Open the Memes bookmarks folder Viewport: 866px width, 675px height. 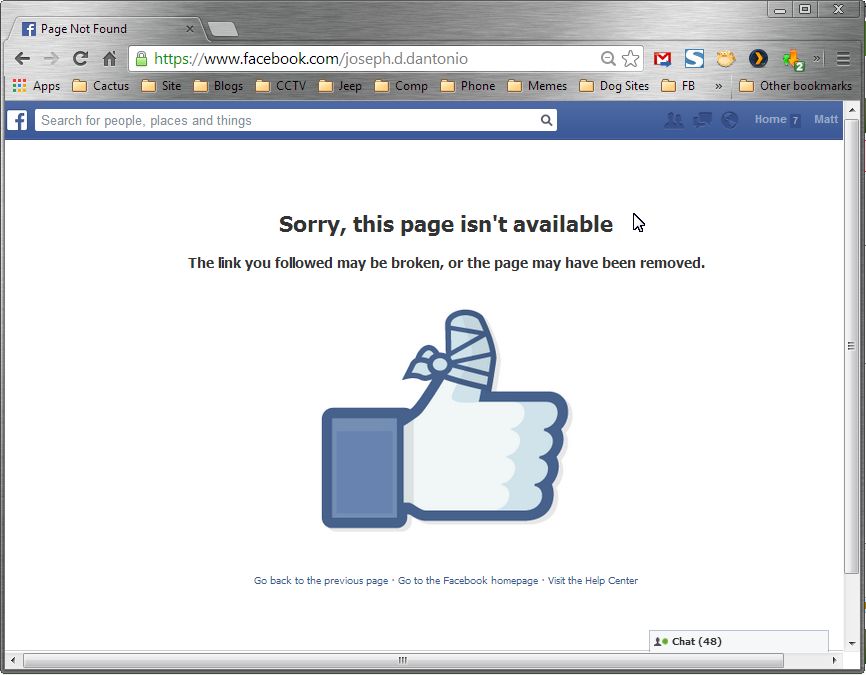pyautogui.click(x=537, y=86)
